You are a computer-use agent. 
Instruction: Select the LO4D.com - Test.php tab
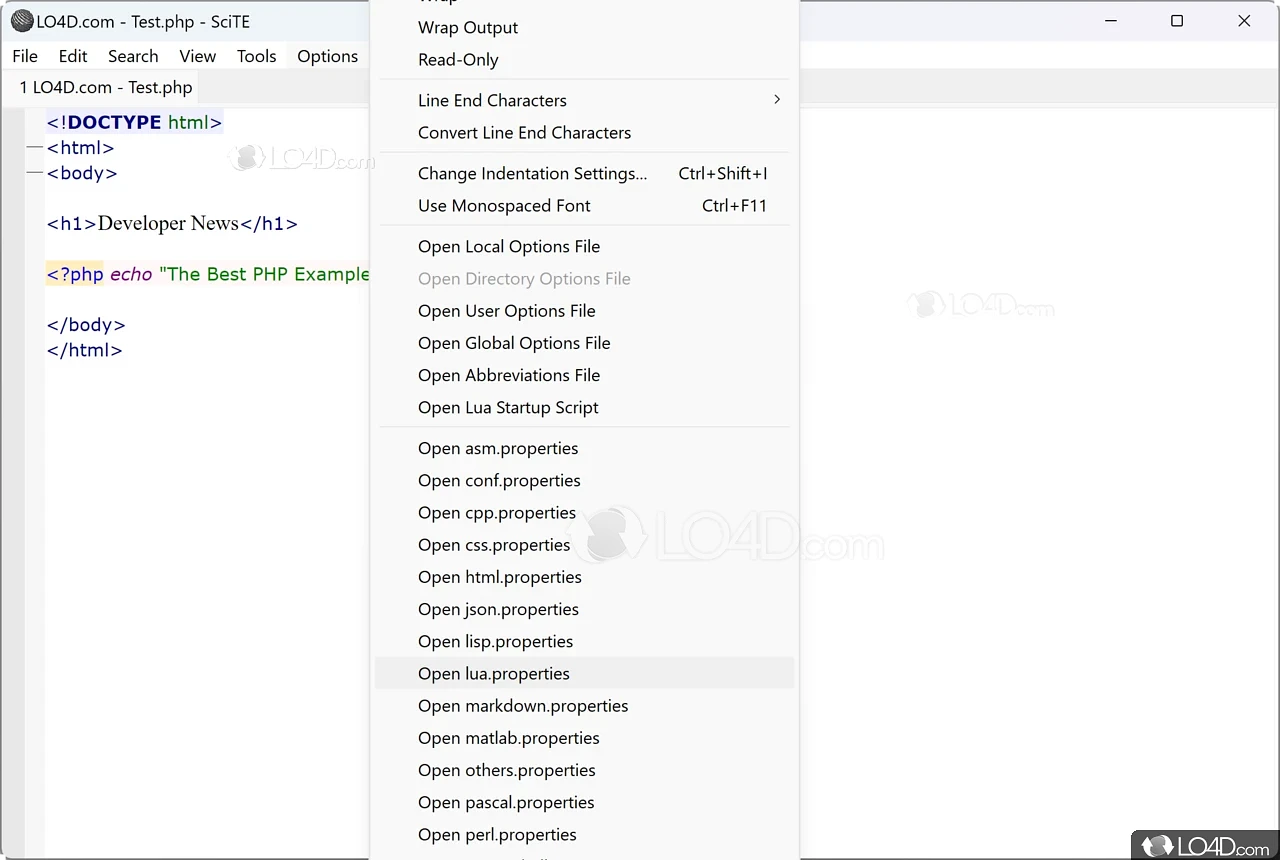pyautogui.click(x=106, y=87)
